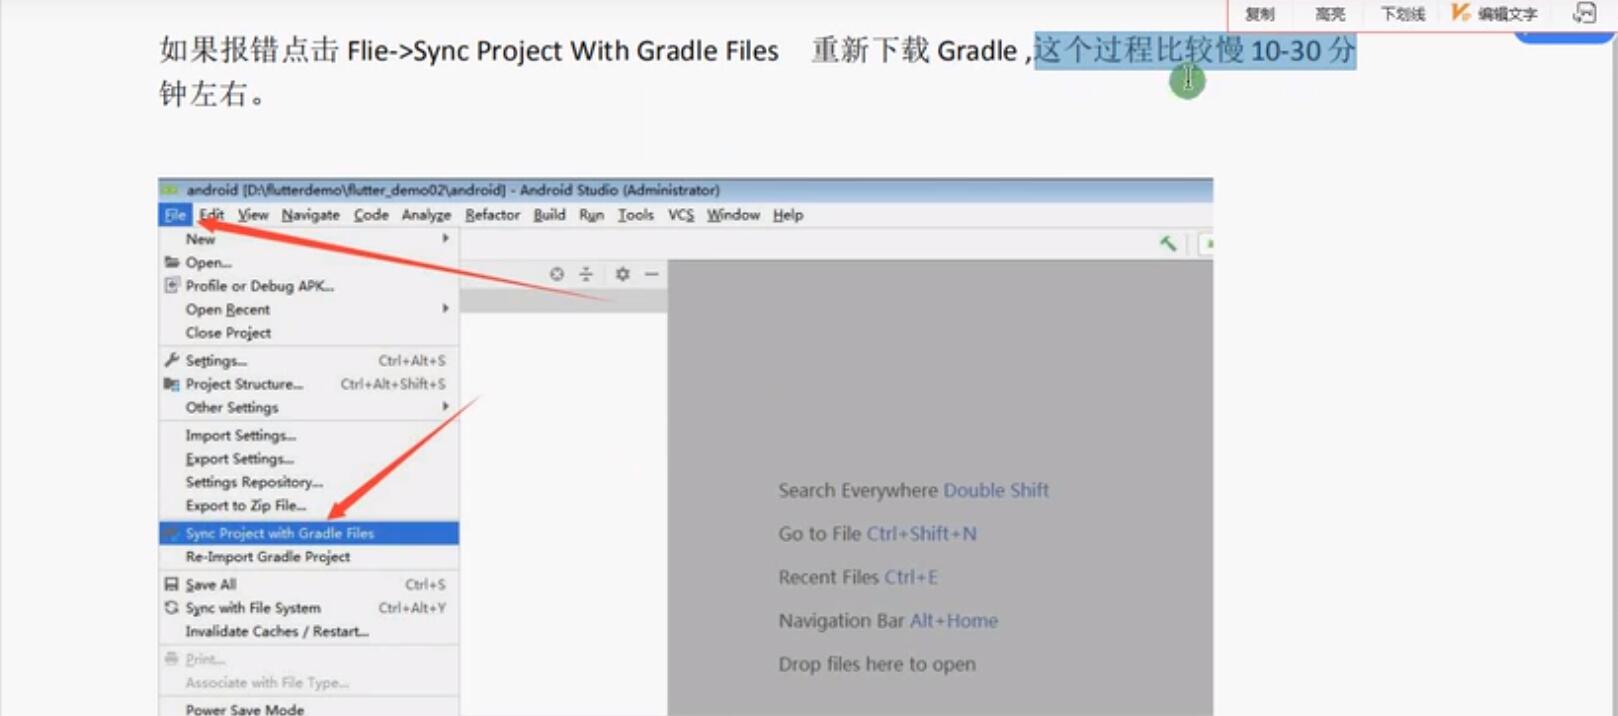The height and width of the screenshot is (716, 1618).
Task: Open the File menu in Android Studio
Action: (175, 215)
